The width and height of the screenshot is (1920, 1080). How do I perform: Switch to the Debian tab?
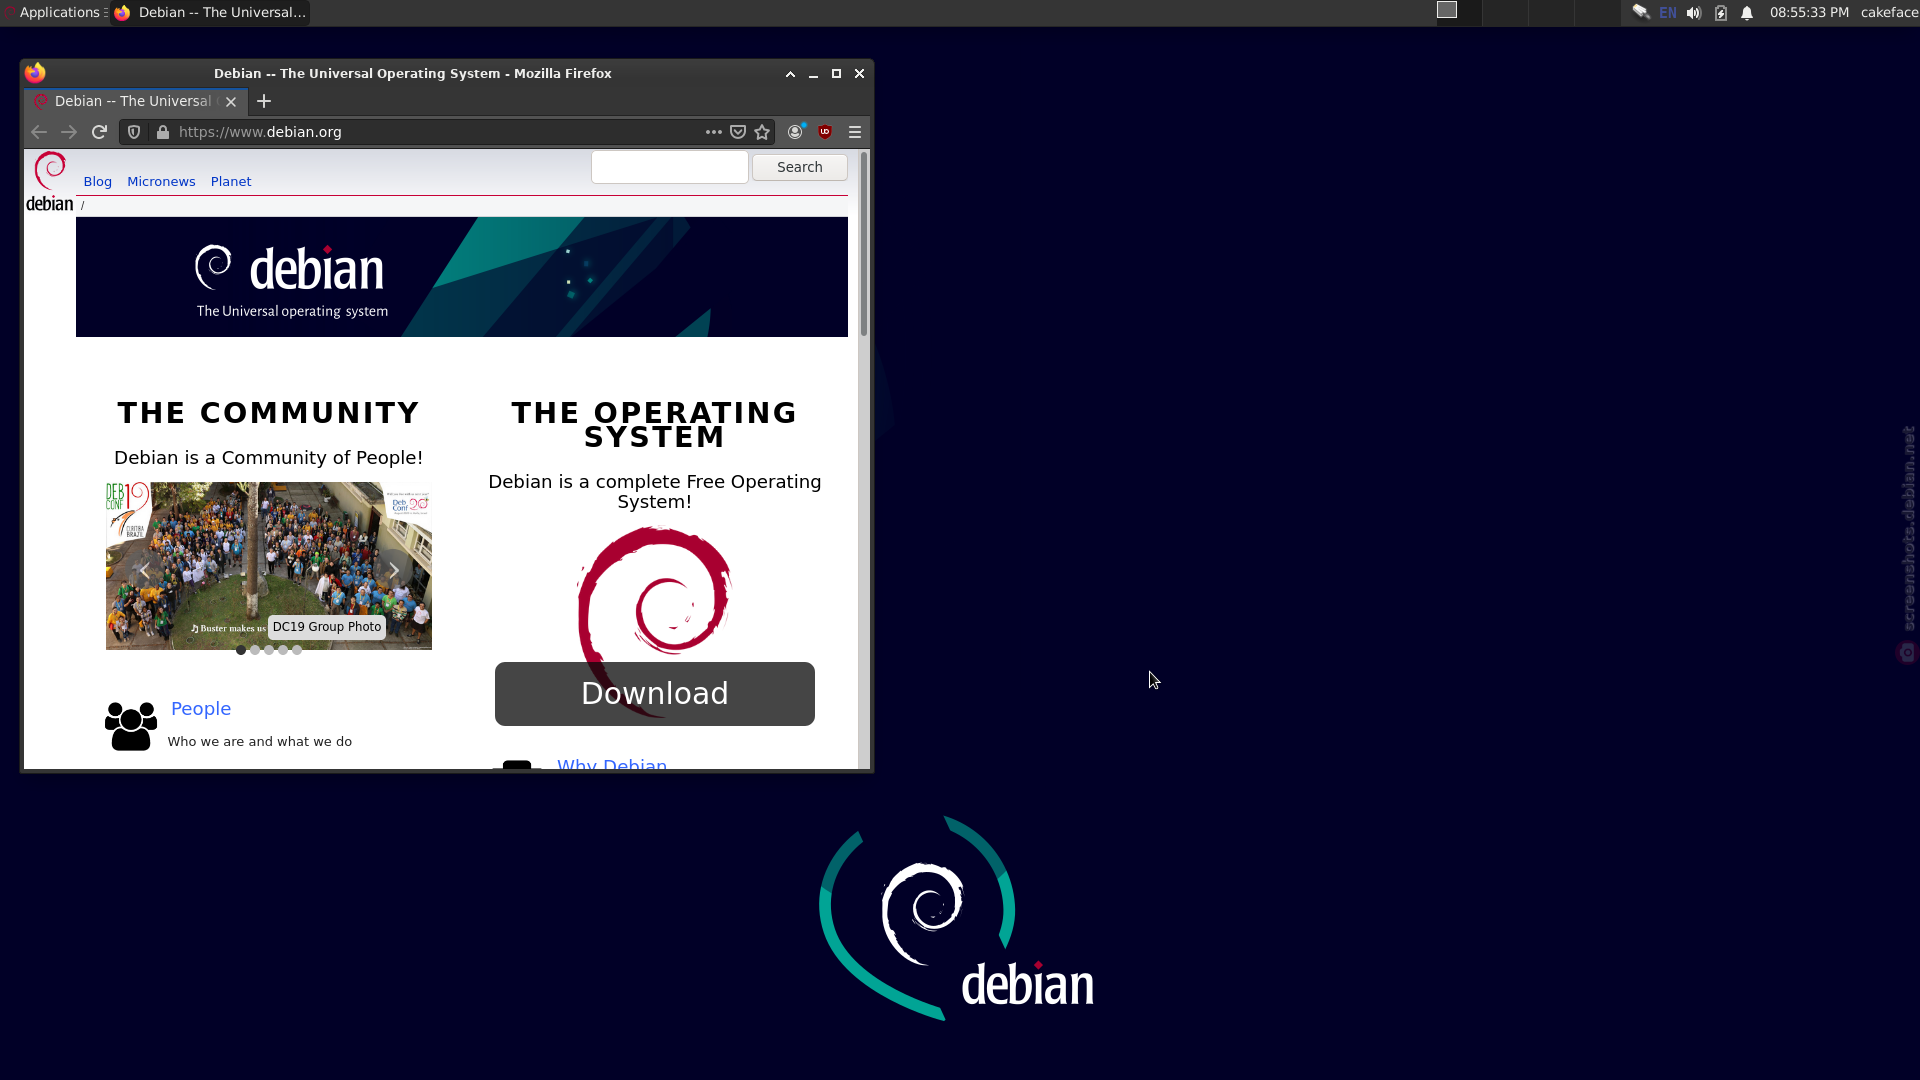pyautogui.click(x=135, y=101)
